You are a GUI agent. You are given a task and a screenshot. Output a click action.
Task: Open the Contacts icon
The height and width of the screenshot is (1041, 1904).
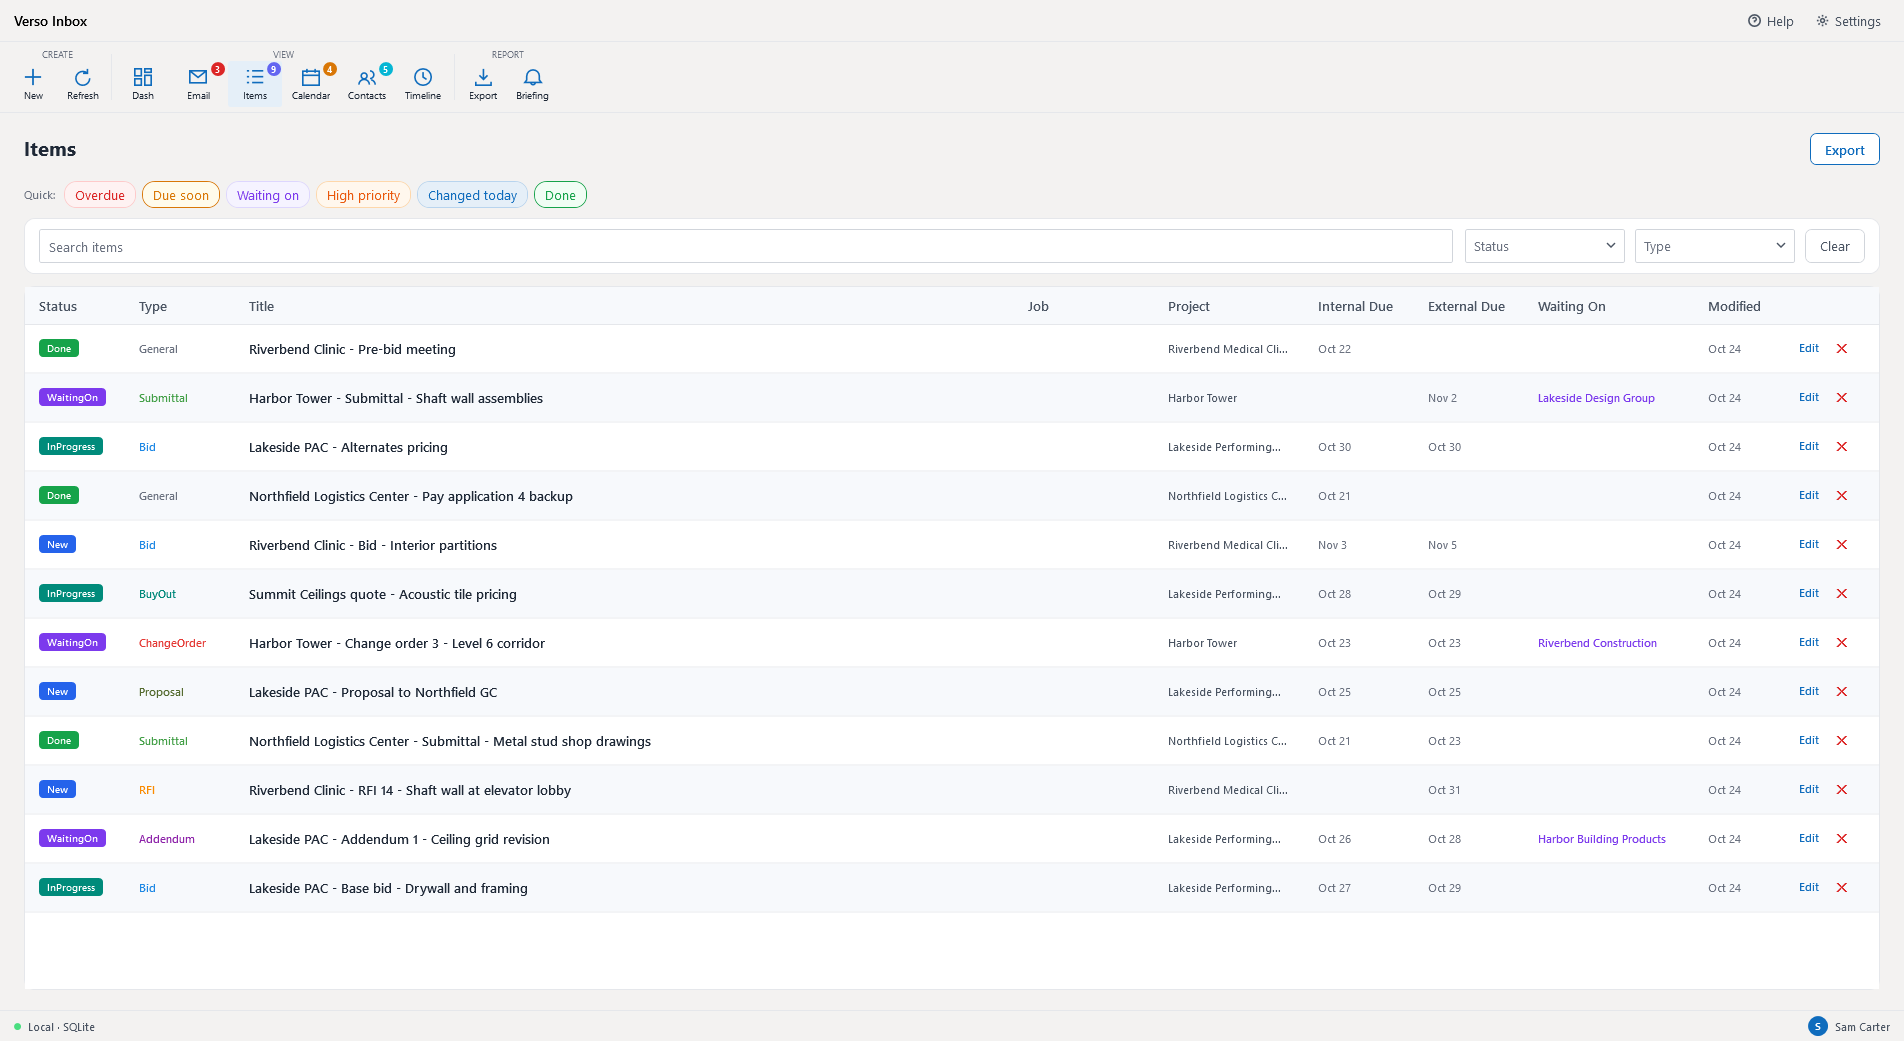click(367, 77)
